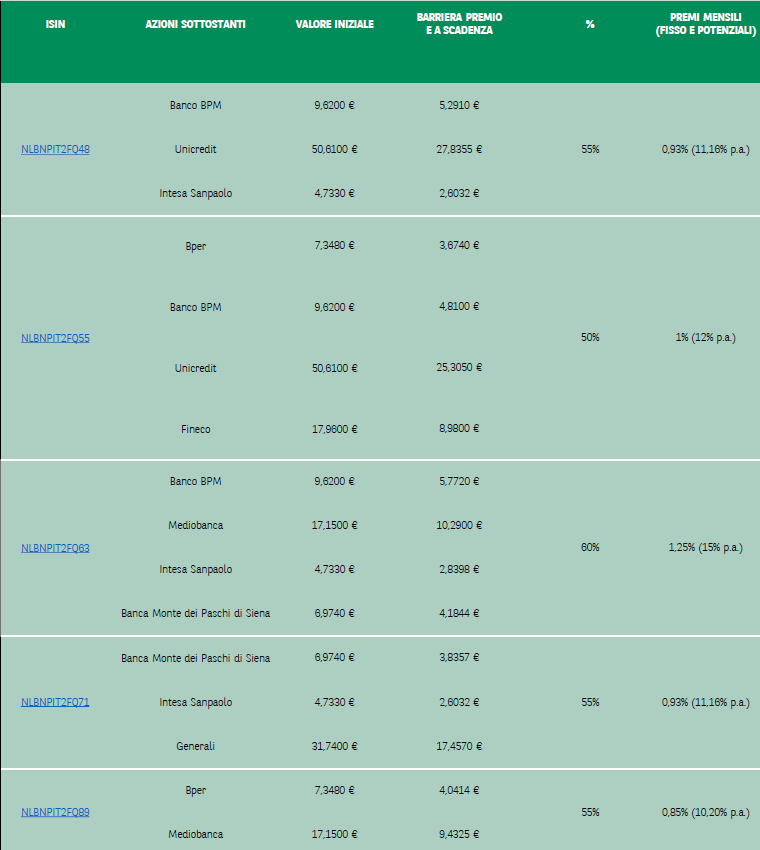Click the Fineco underlying name
760x850 pixels.
[195, 429]
